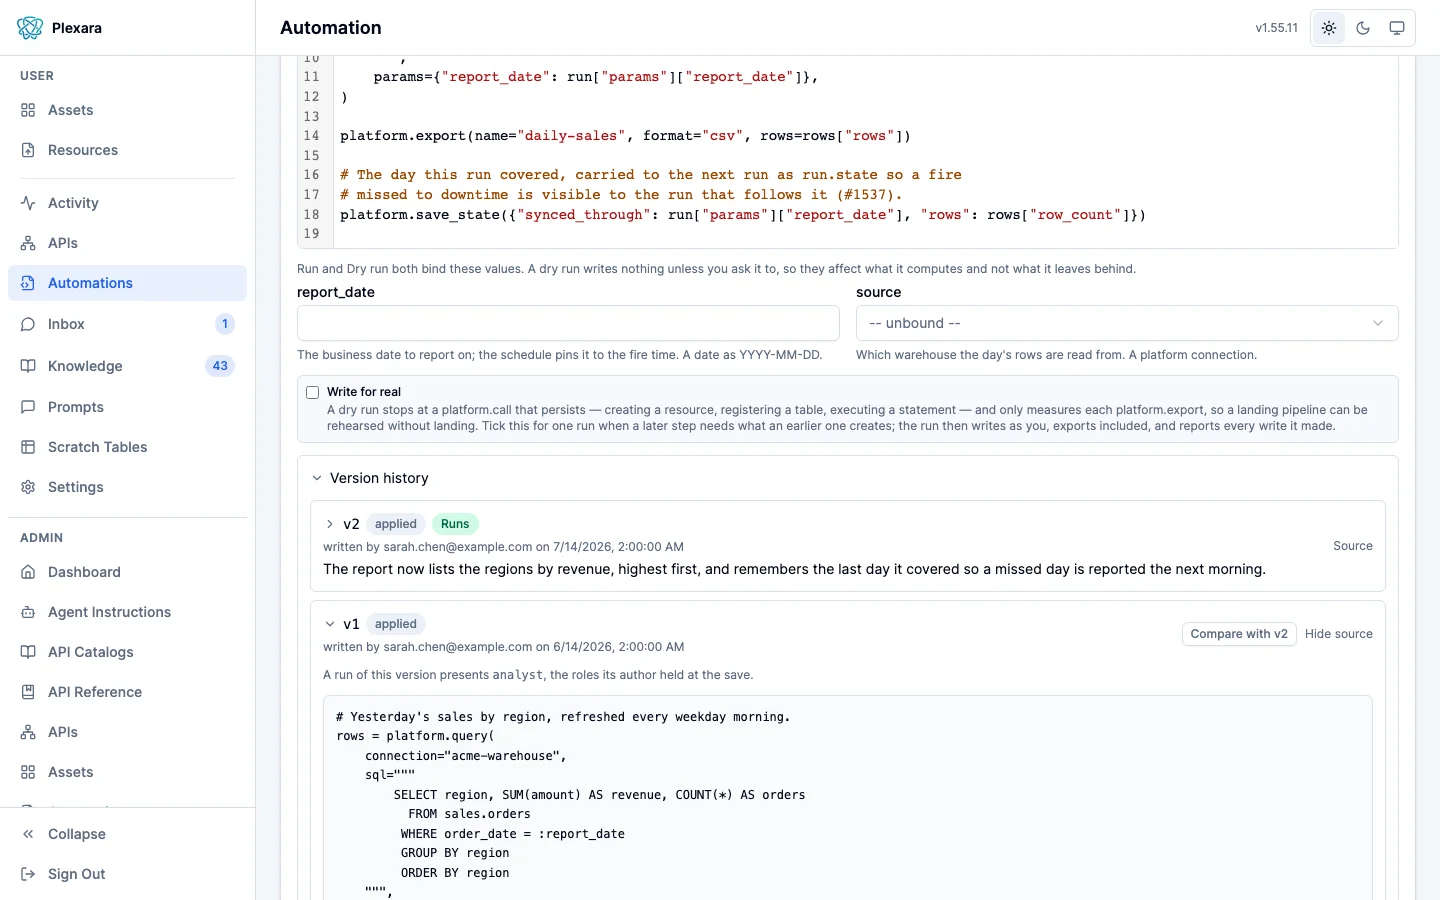Collapse the Version history section

317,478
